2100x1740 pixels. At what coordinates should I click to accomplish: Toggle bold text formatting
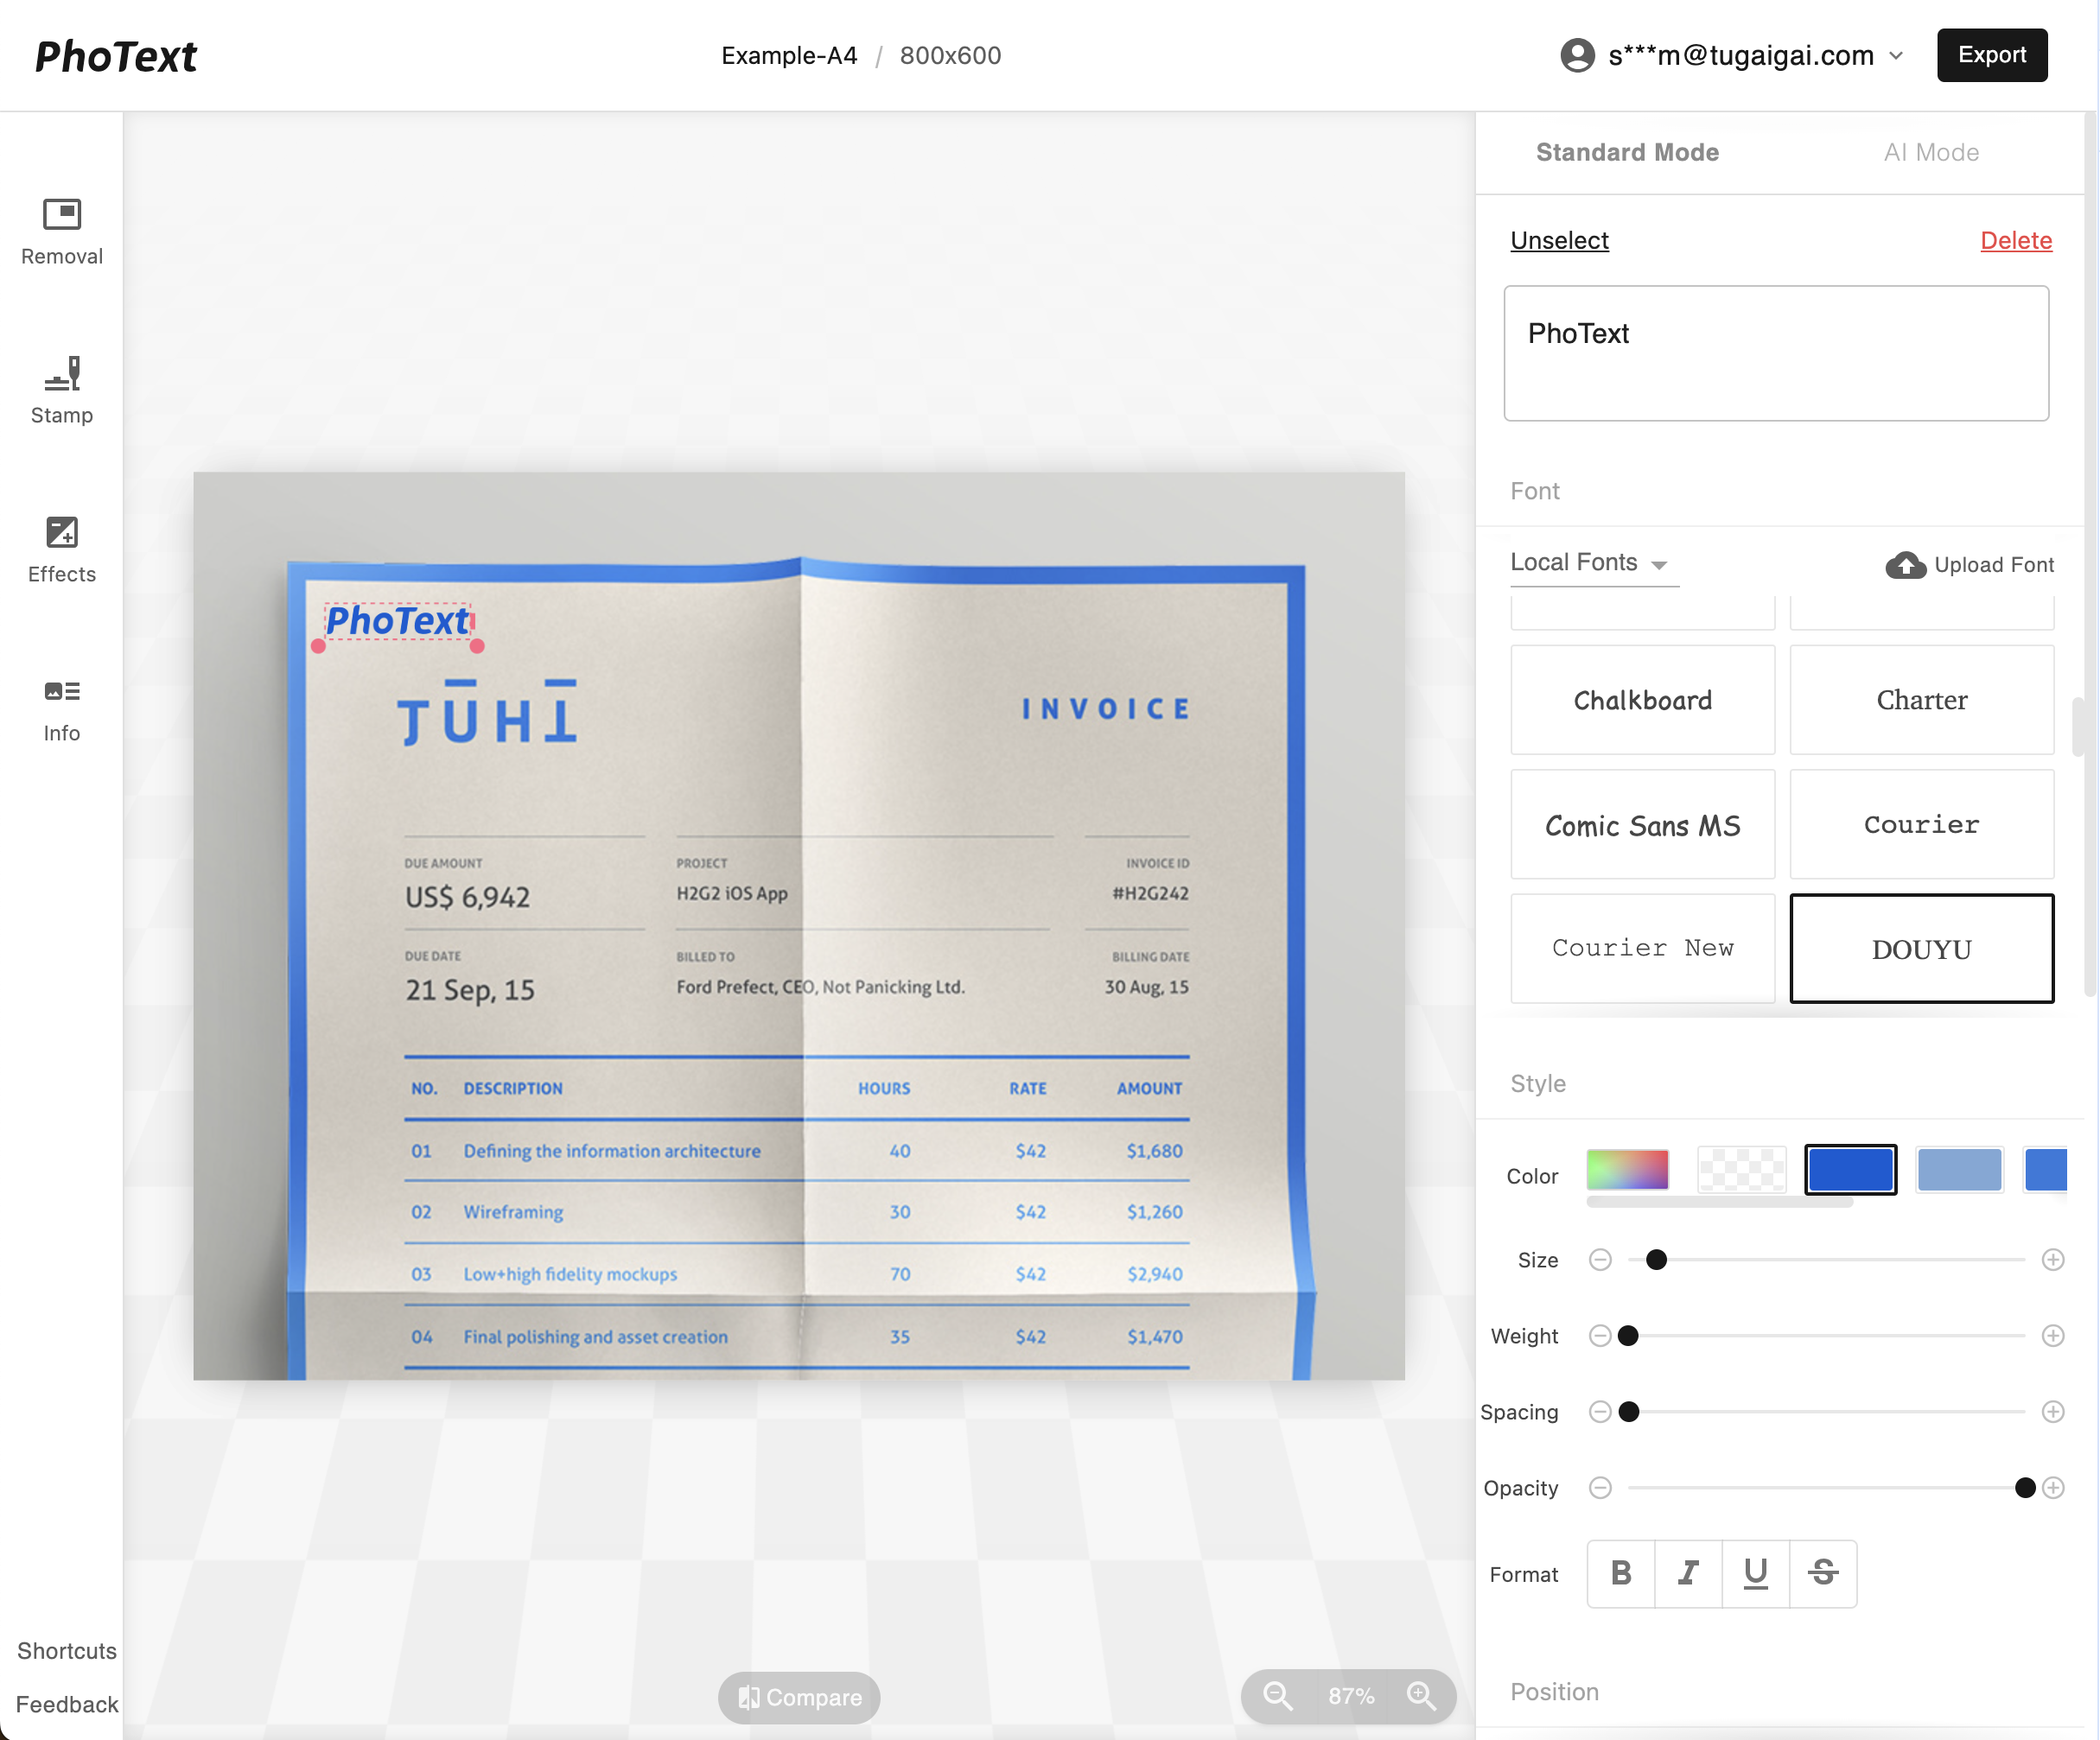[1621, 1573]
